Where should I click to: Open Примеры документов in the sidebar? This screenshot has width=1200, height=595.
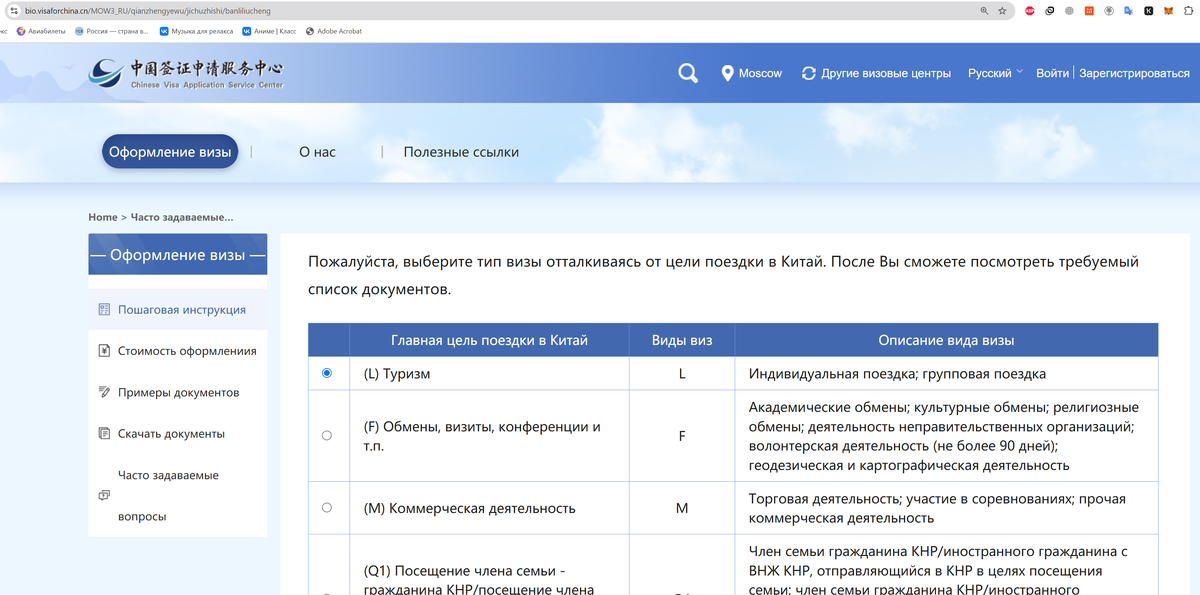178,393
